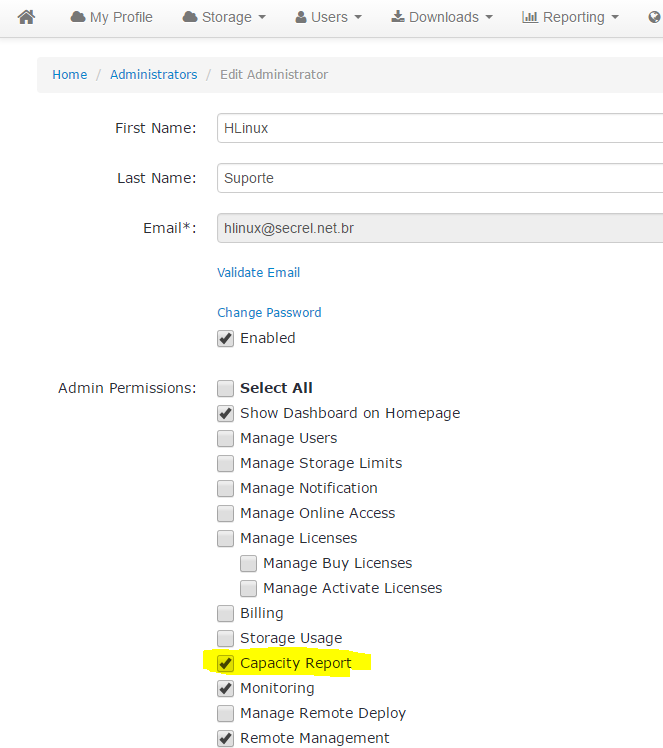Follow the Administrators breadcrumb link
The width and height of the screenshot is (663, 748).
154,74
